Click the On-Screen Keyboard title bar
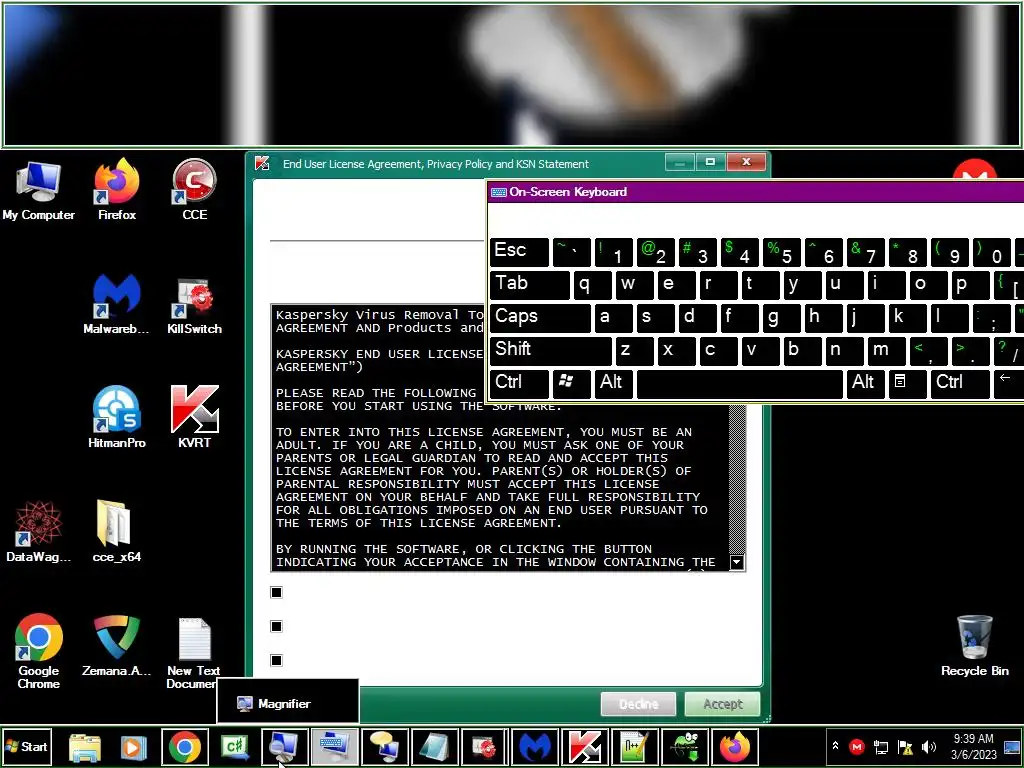Image resolution: width=1024 pixels, height=768 pixels. [x=756, y=192]
